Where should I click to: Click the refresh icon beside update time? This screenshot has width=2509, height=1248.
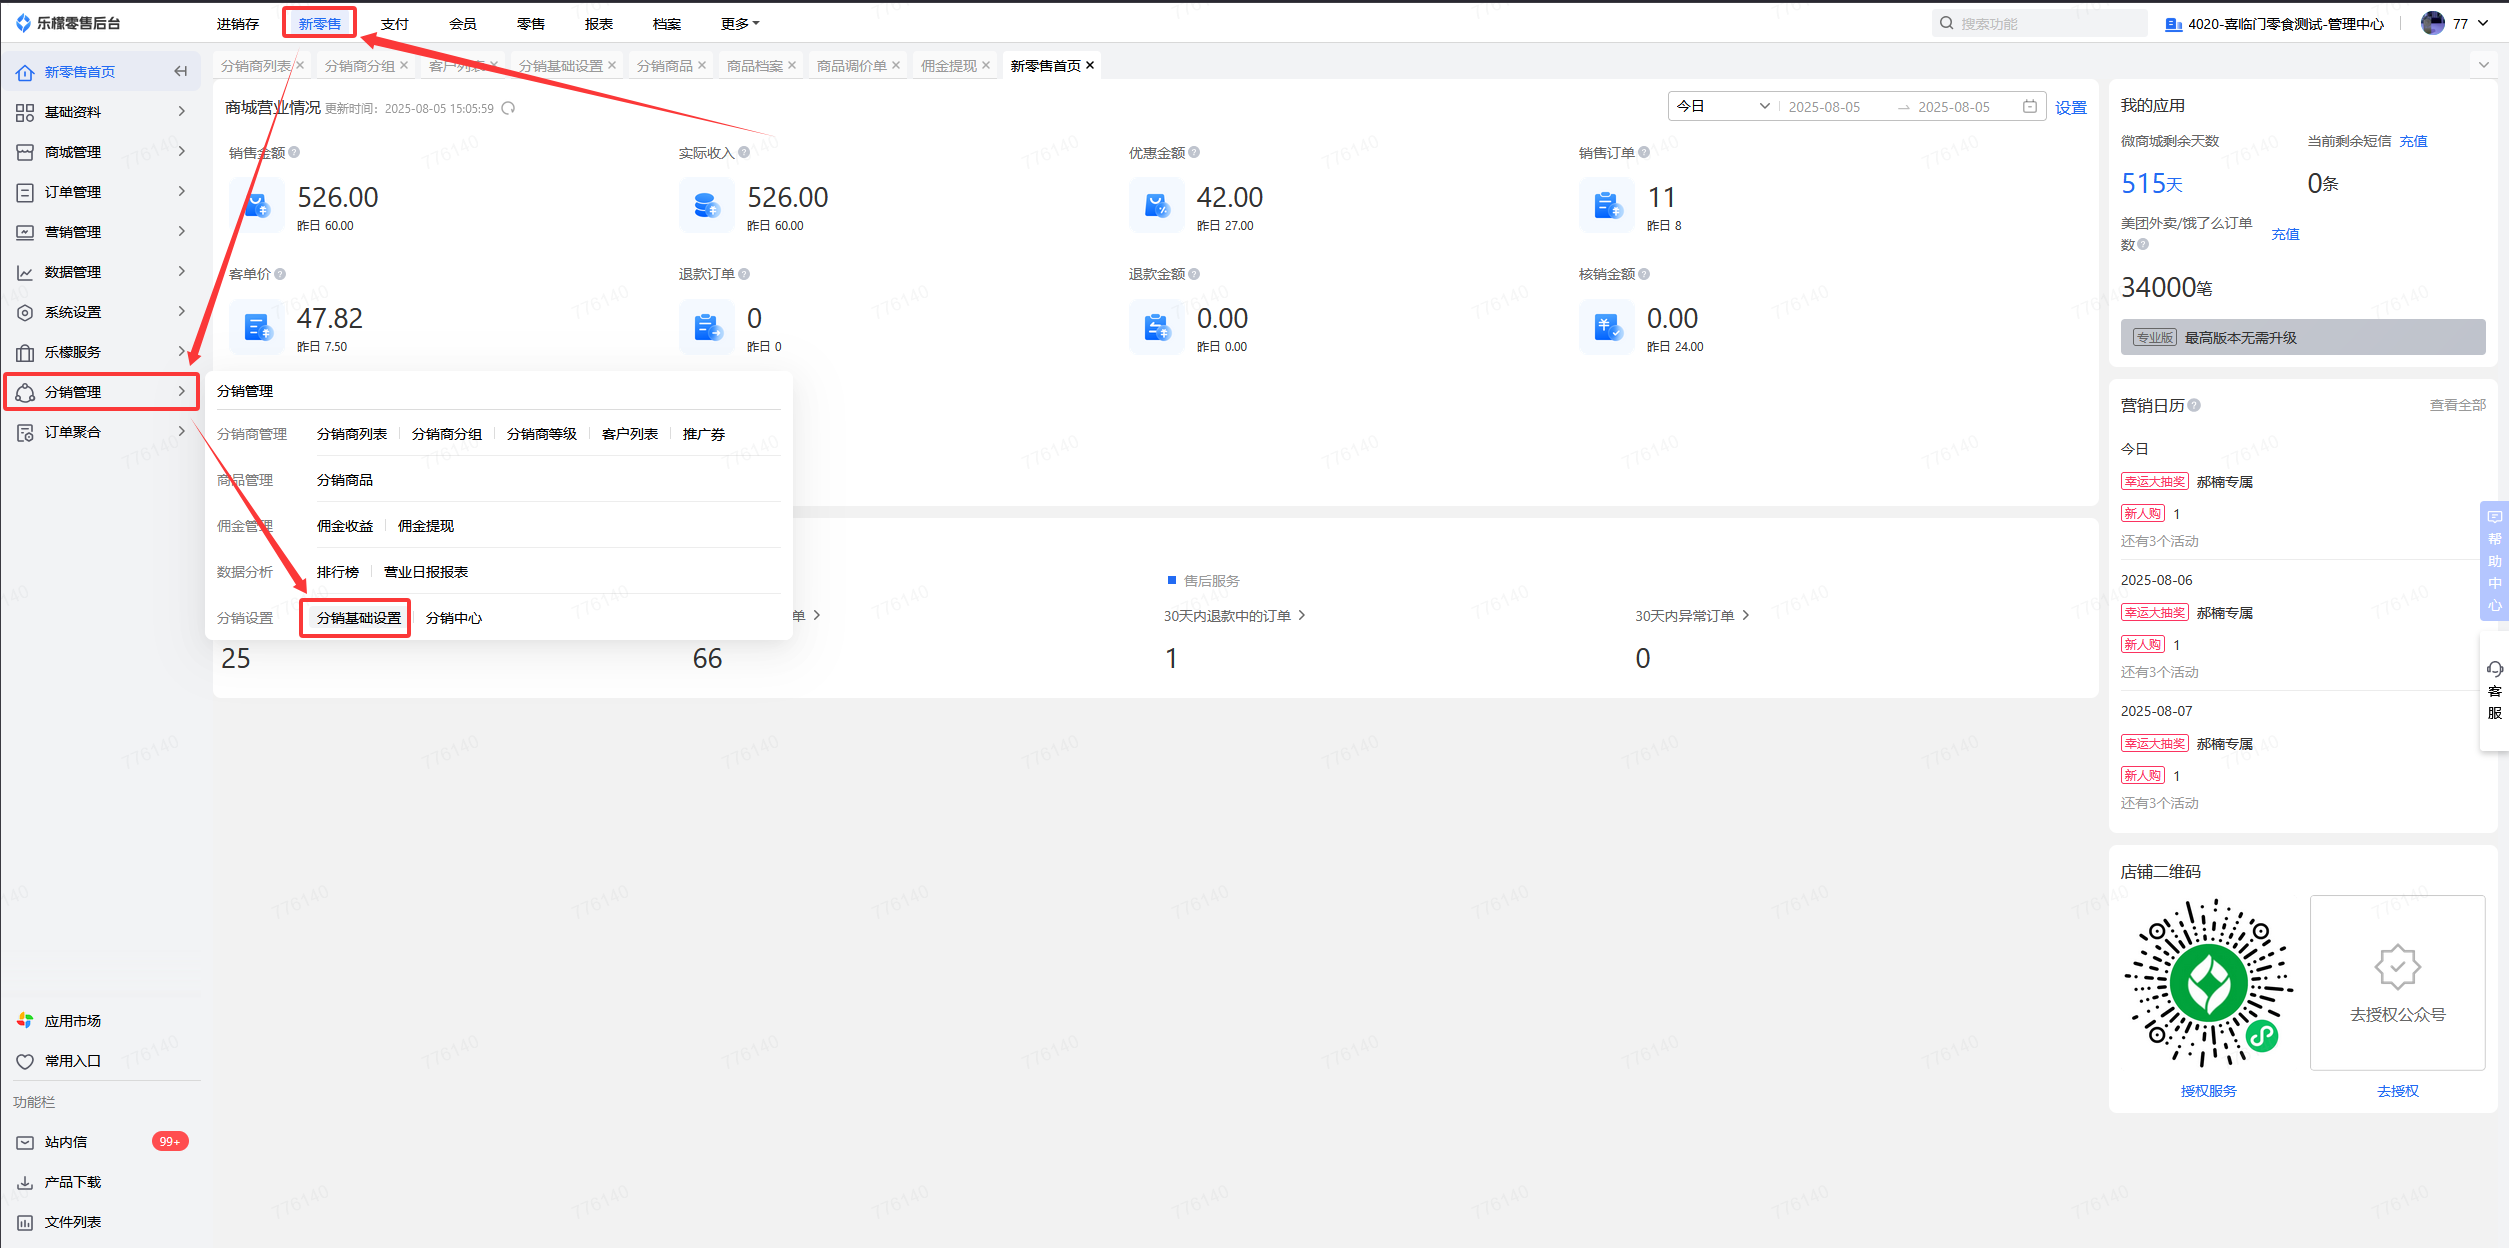click(x=508, y=108)
